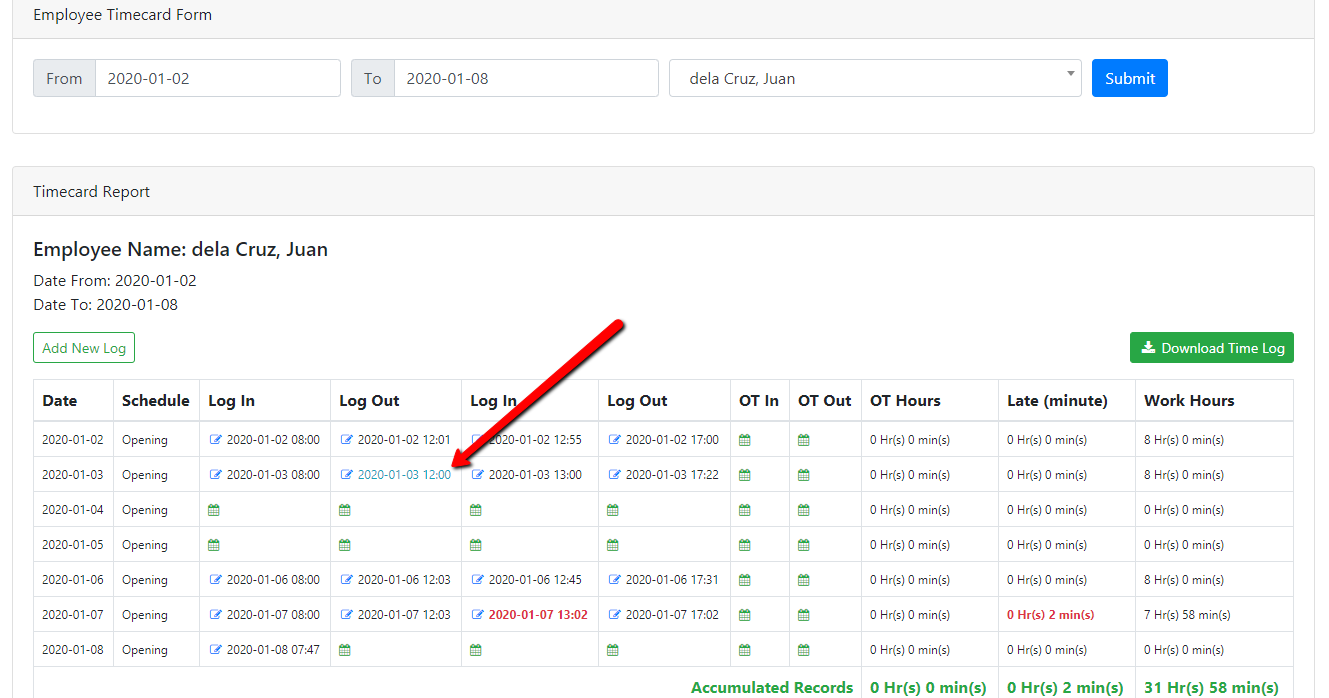Click edit icon beside 2020-01-02 08:00
Viewport: 1329px width, 698px height.
(x=215, y=440)
